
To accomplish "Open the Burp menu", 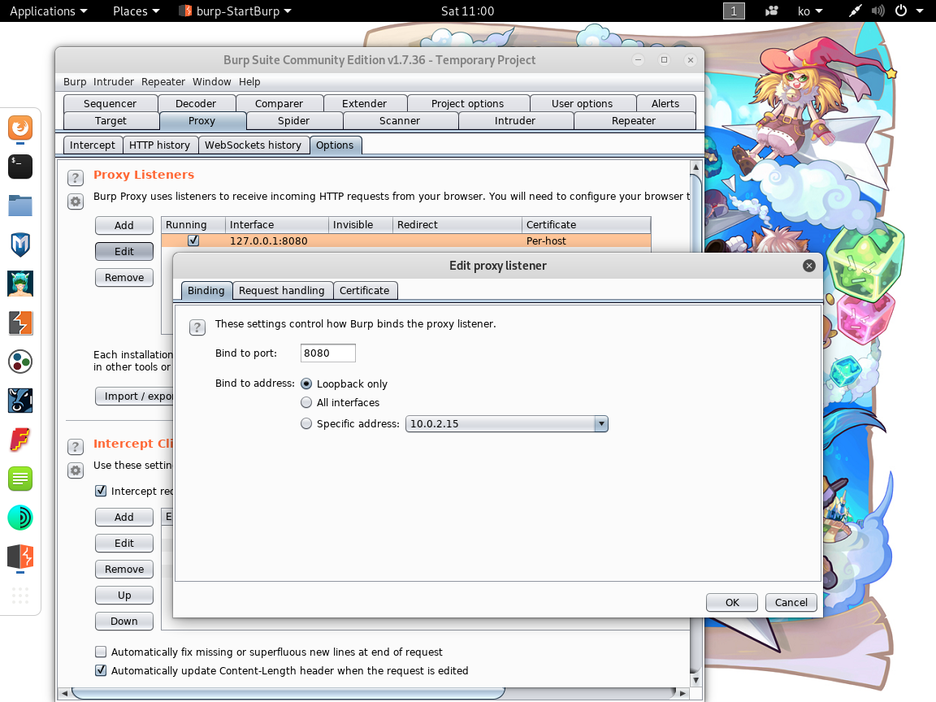I will [75, 82].
